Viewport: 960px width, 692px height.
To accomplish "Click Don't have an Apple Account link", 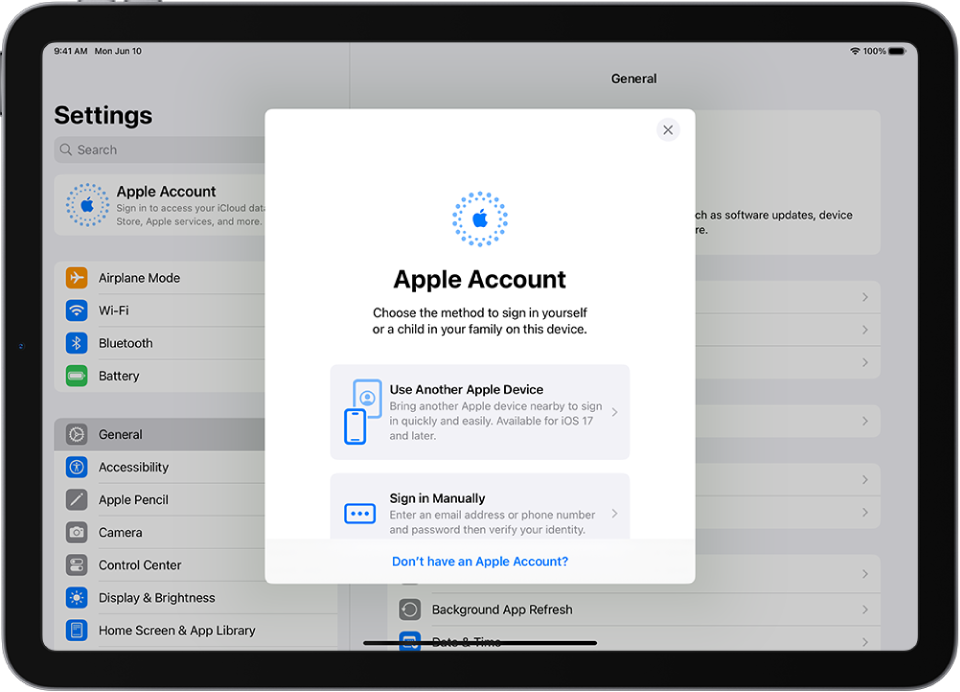I will pos(479,561).
